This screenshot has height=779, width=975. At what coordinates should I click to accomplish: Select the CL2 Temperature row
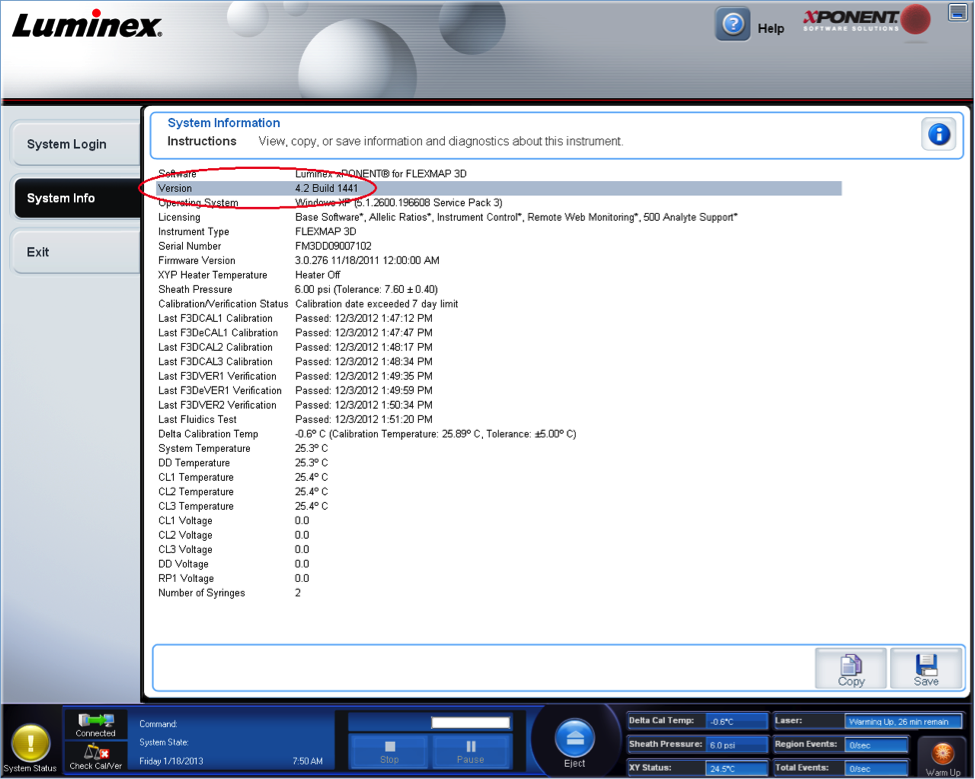click(499, 492)
